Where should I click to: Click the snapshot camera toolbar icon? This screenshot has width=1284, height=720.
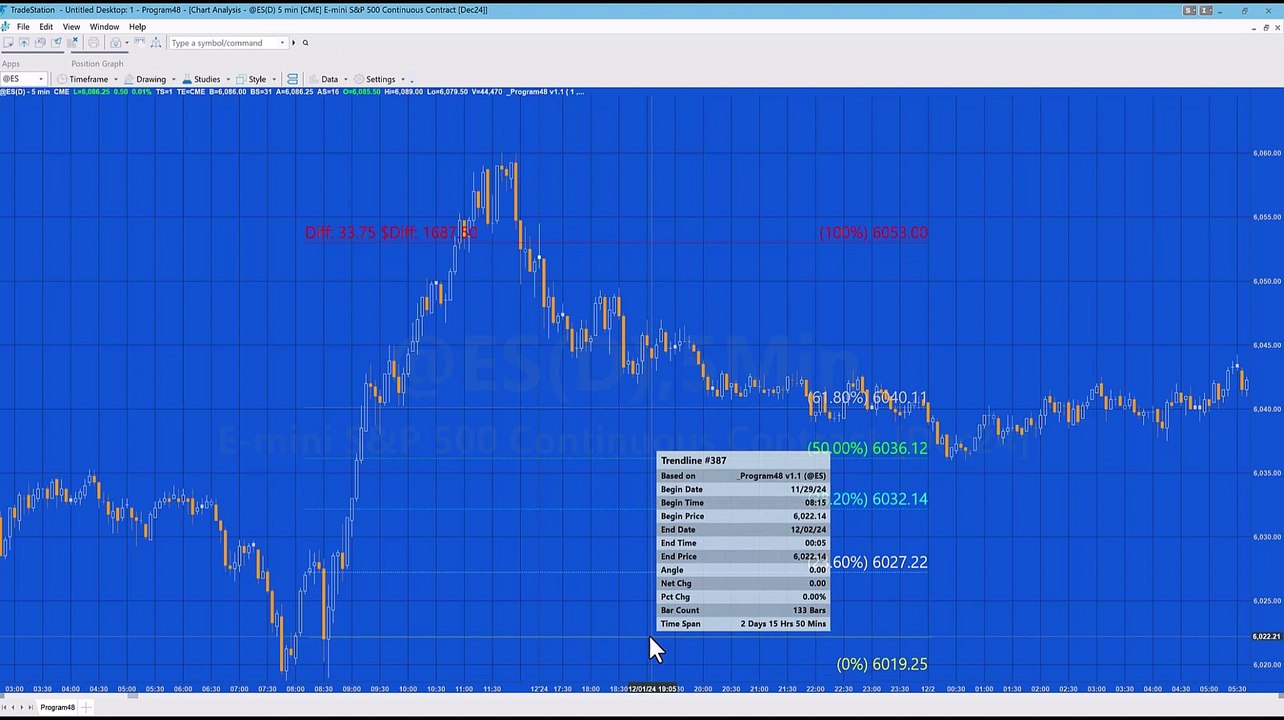click(x=116, y=43)
